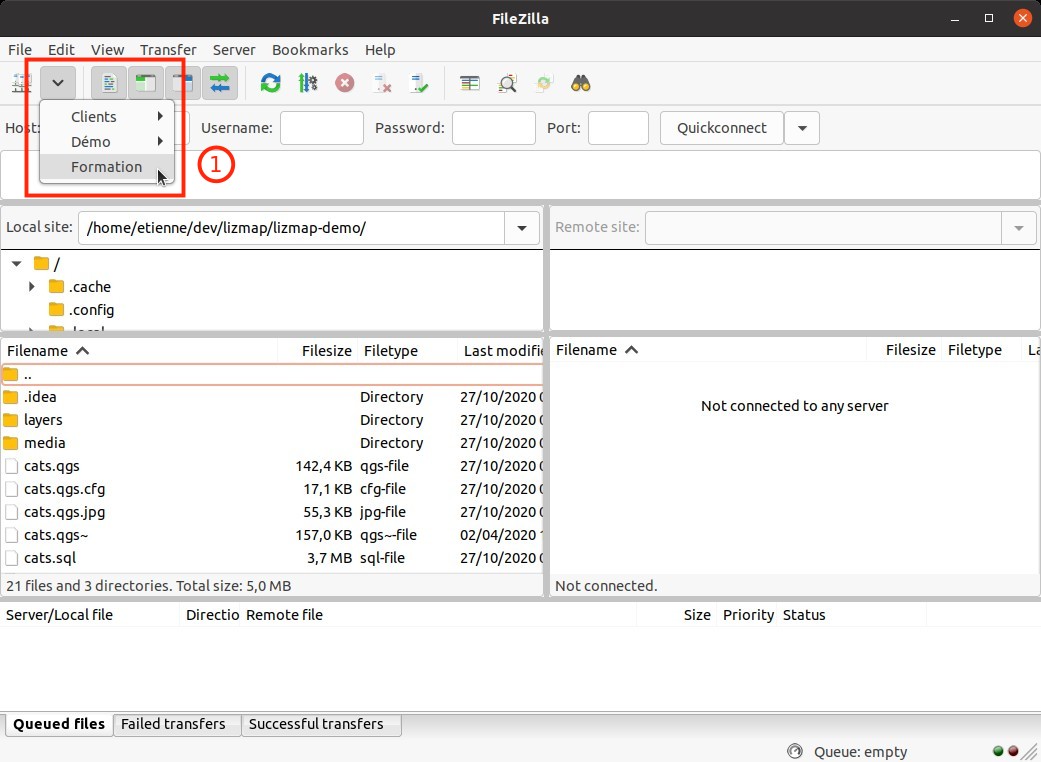Click the Status queue column header
1041x762 pixels.
click(852, 615)
